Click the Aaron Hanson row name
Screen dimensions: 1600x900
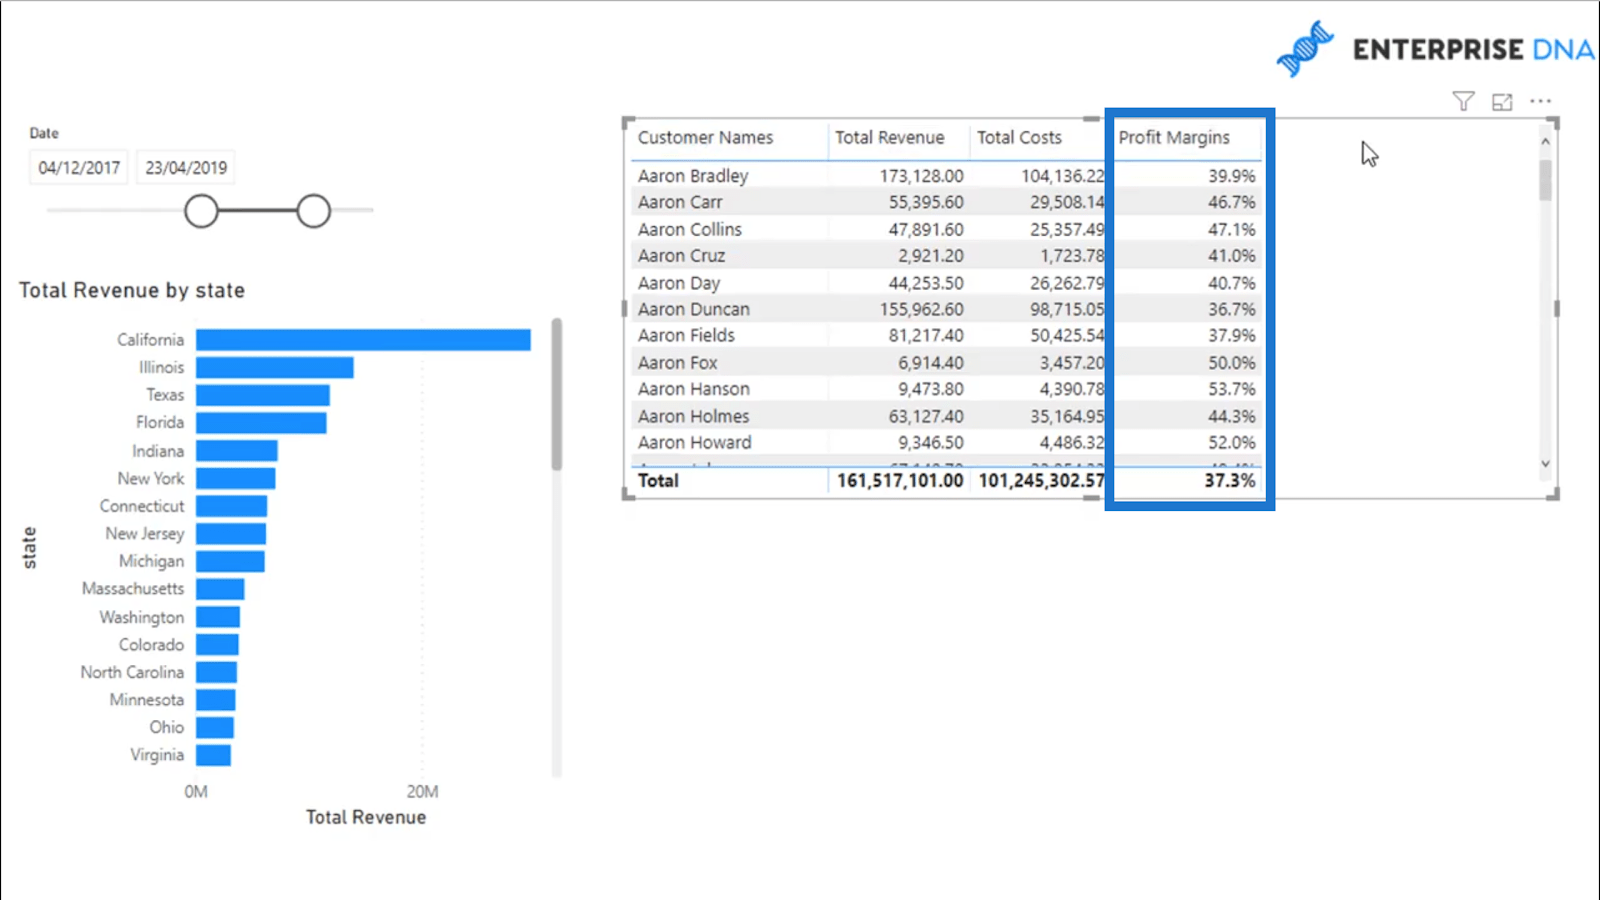click(694, 389)
